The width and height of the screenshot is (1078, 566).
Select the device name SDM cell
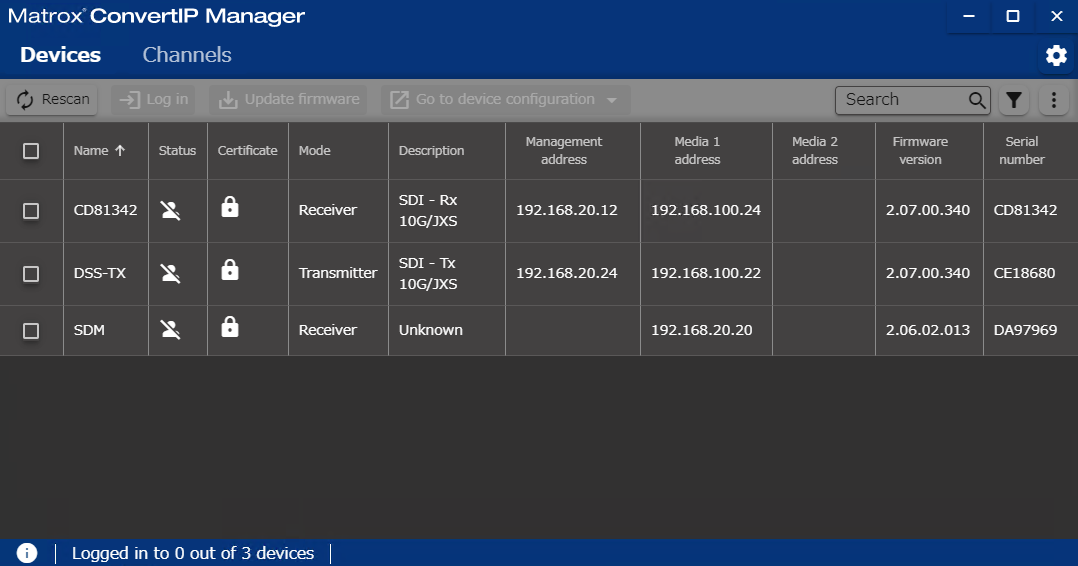click(x=89, y=330)
